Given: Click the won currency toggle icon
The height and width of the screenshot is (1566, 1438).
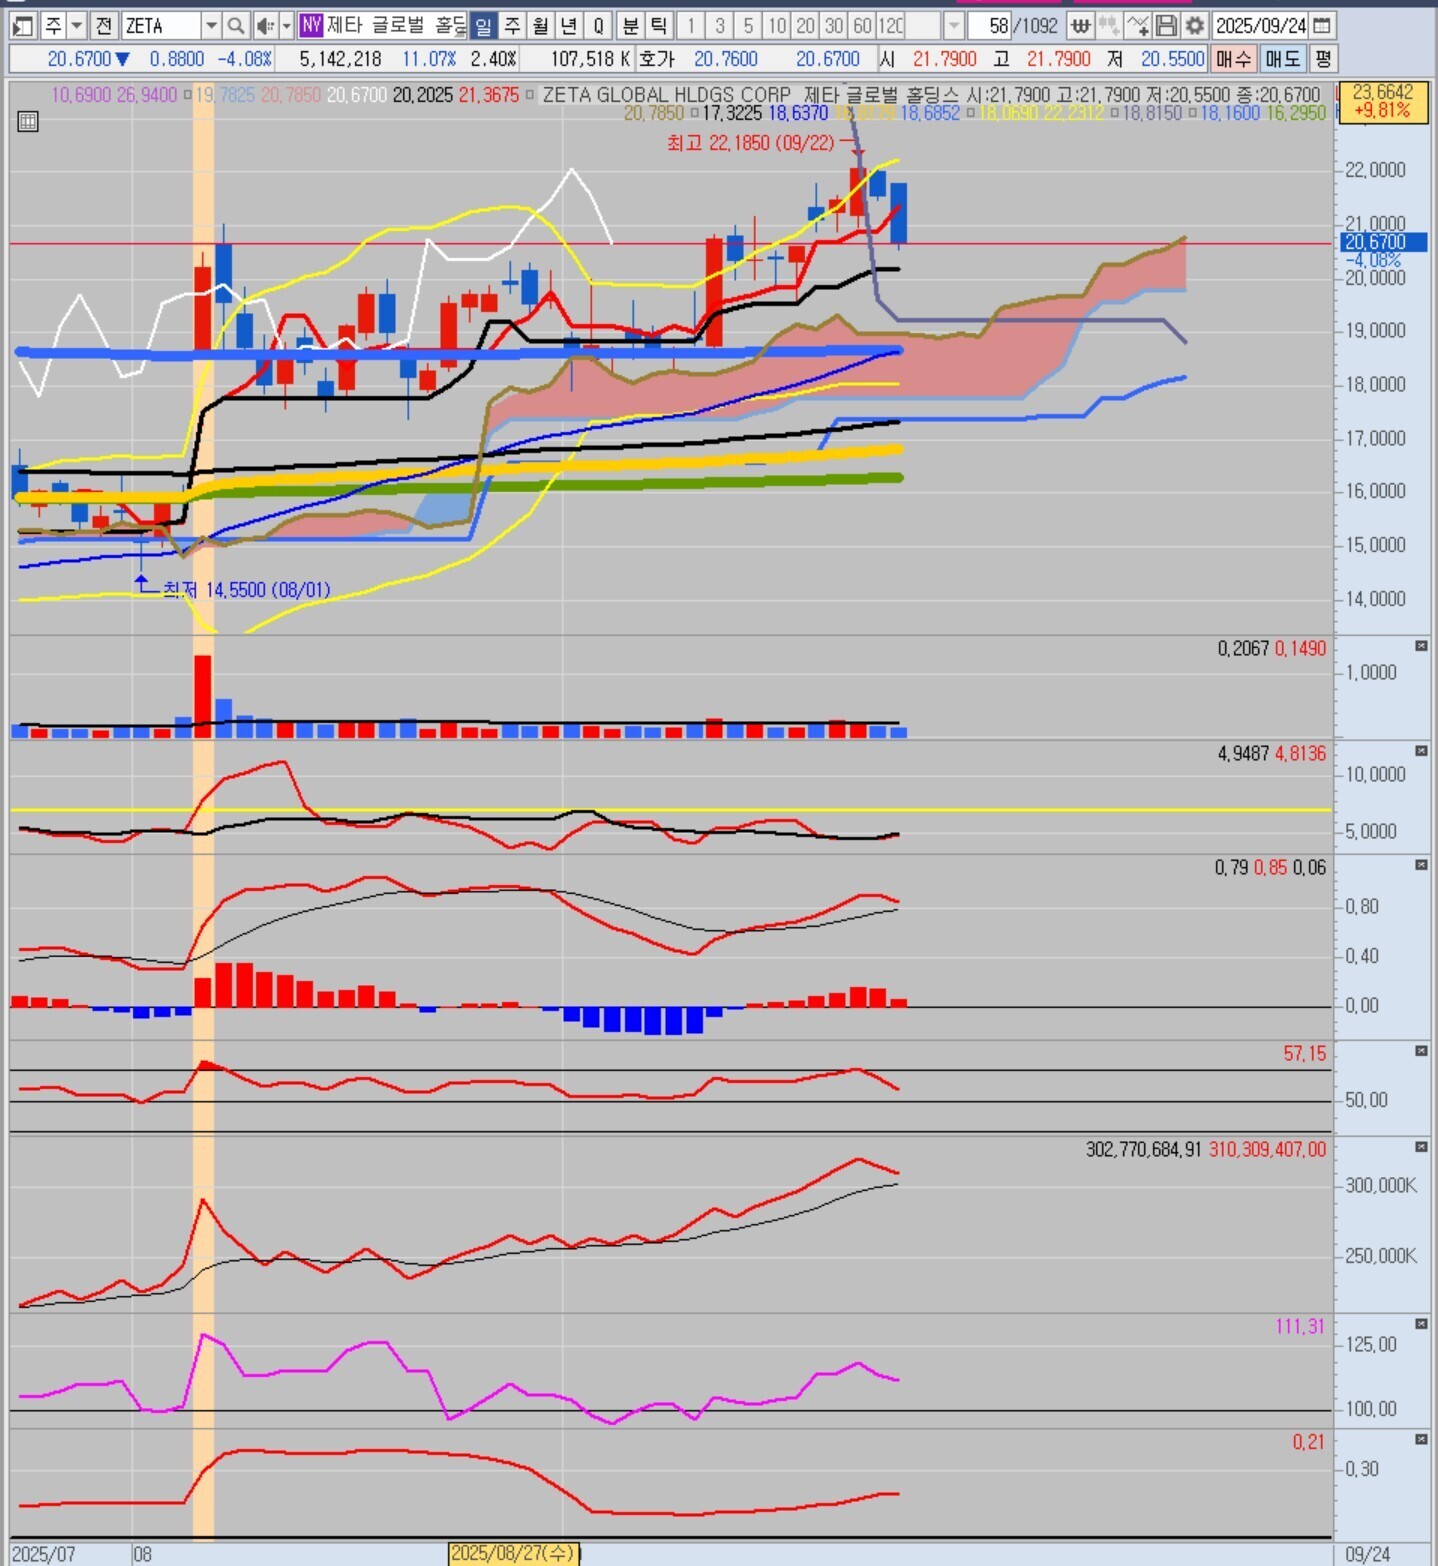Looking at the screenshot, I should pos(1080,25).
